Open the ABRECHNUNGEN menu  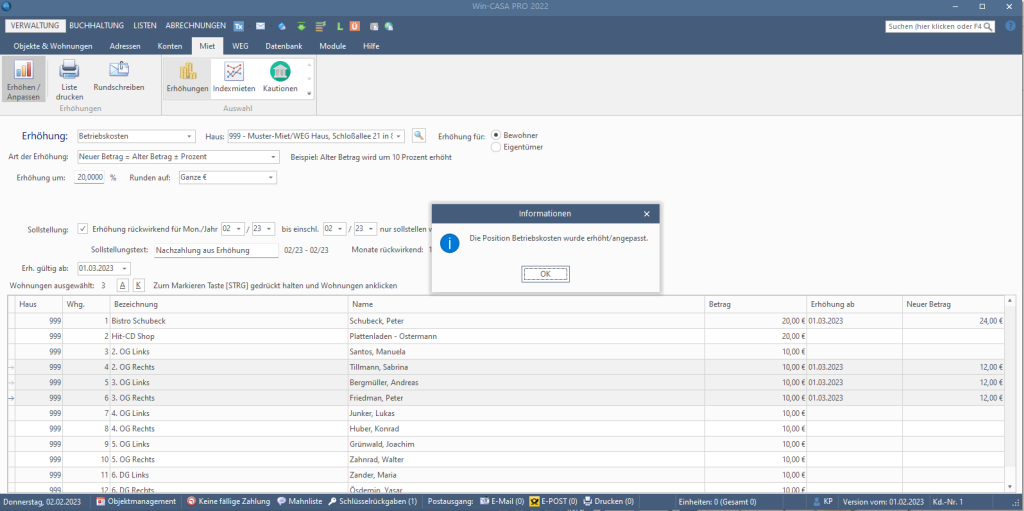[x=196, y=26]
